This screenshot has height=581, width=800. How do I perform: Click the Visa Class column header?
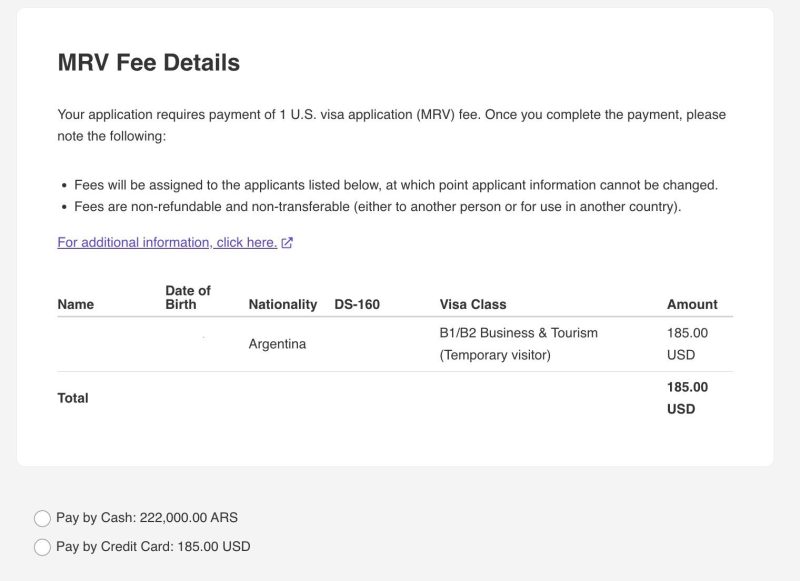473,304
